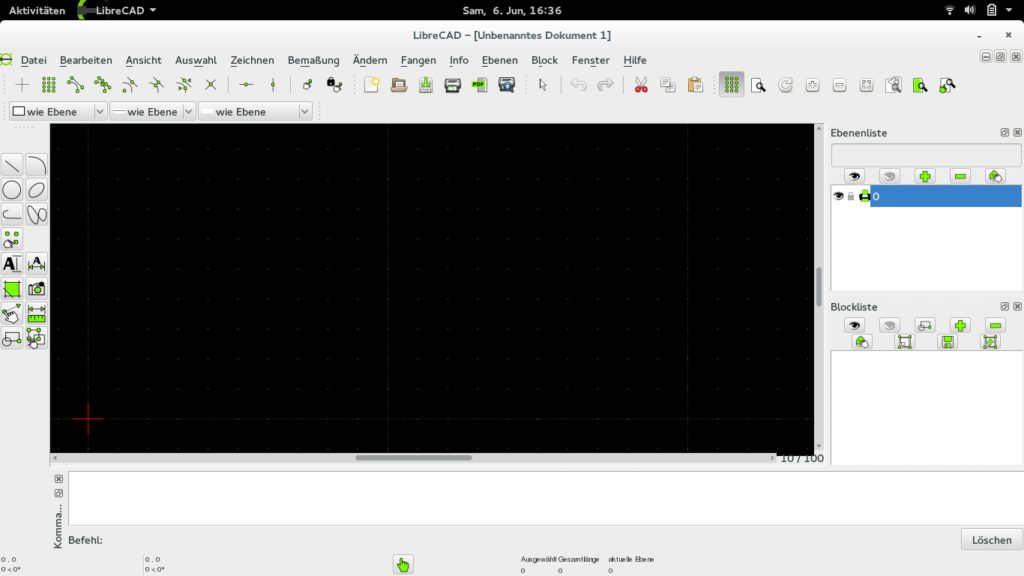Open the line type 'wie Ebene' dropdown
This screenshot has height=576, width=1024.
(x=255, y=112)
